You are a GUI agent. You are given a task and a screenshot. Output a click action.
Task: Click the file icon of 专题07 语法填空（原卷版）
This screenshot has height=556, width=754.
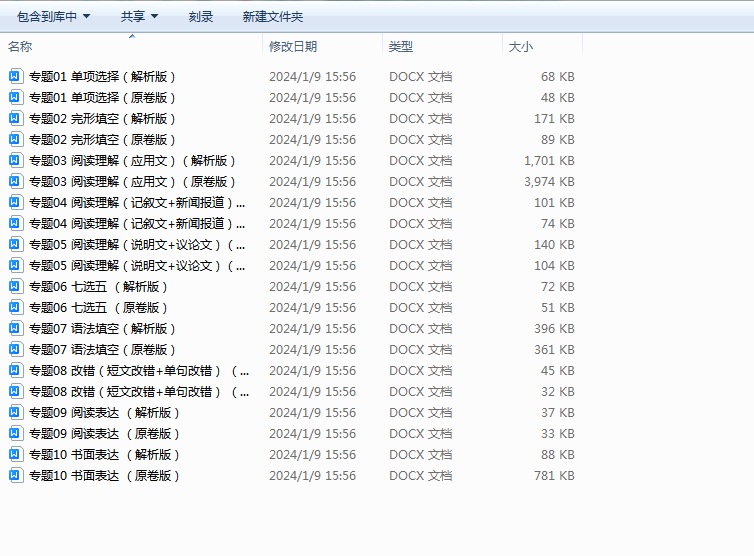[x=15, y=350]
